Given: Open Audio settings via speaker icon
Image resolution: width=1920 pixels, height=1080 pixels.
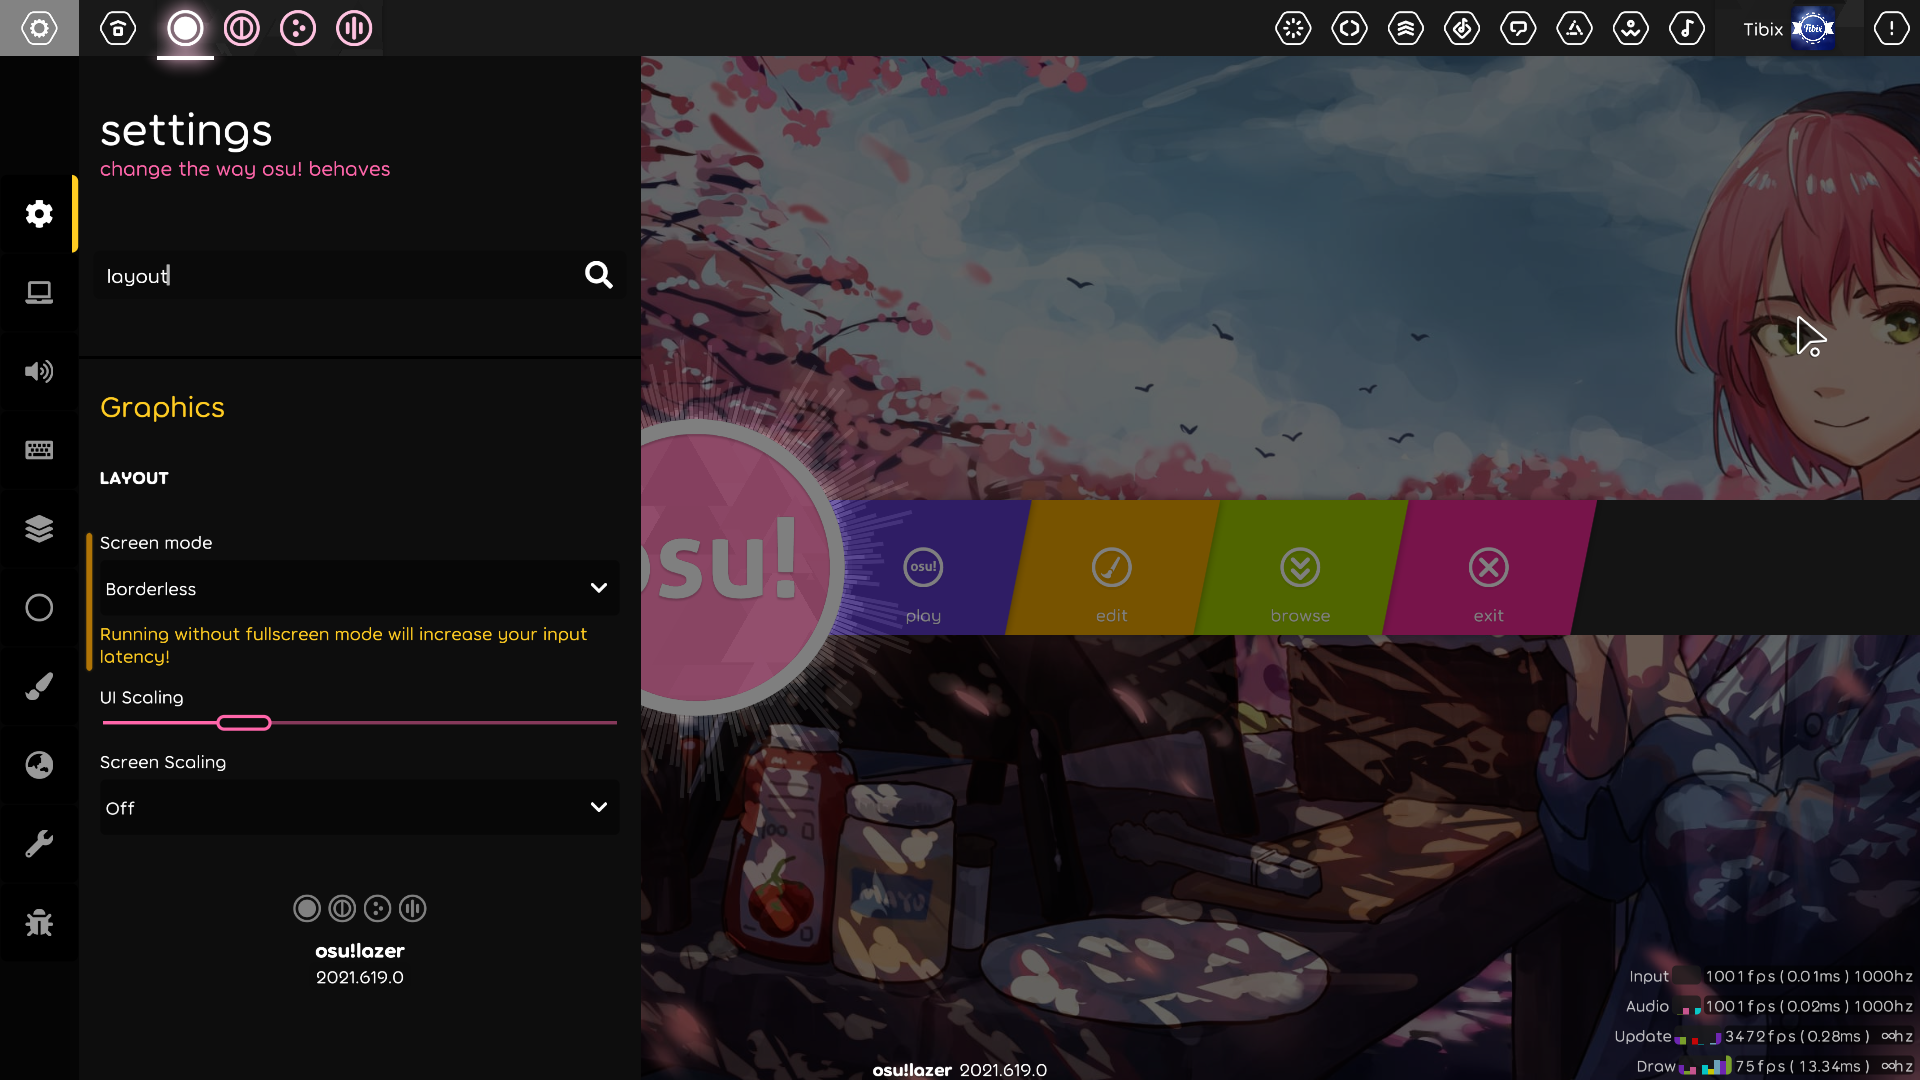Looking at the screenshot, I should coord(39,371).
